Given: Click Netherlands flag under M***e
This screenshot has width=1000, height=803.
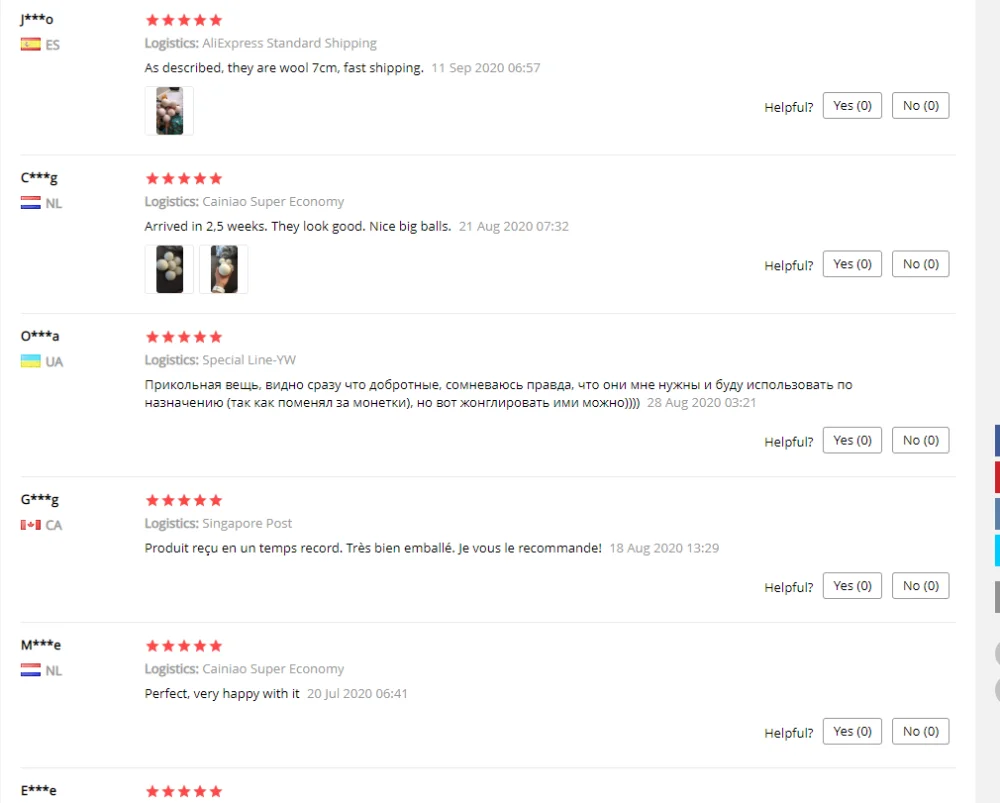Looking at the screenshot, I should point(31,670).
